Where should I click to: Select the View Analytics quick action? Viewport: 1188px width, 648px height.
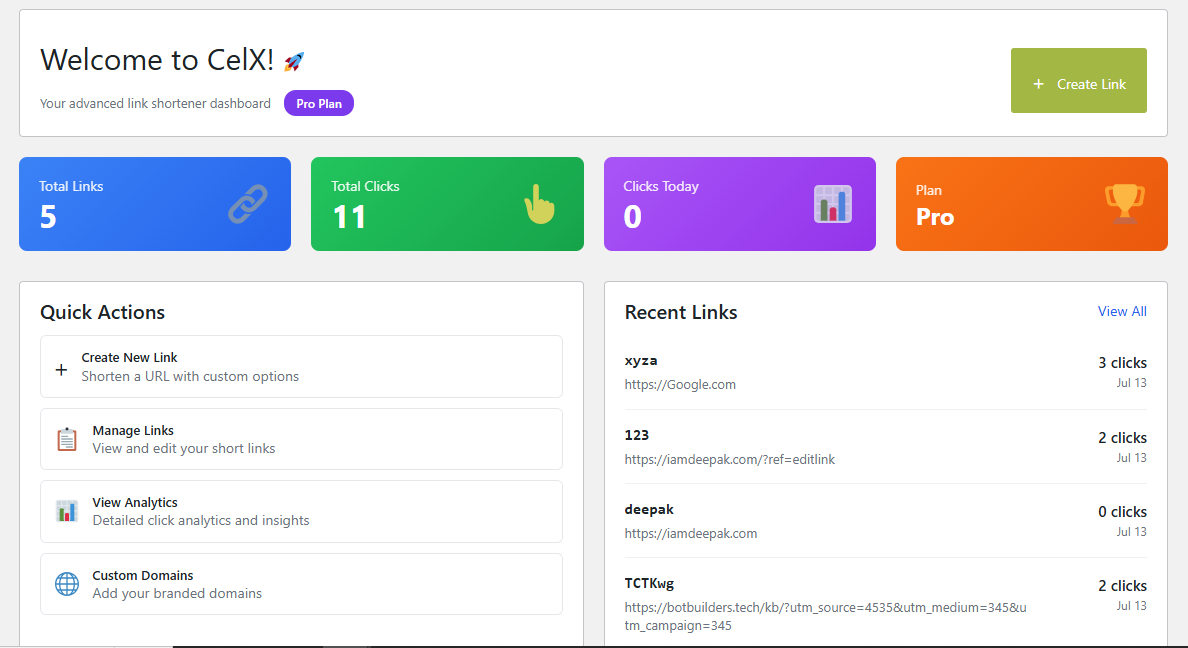301,511
